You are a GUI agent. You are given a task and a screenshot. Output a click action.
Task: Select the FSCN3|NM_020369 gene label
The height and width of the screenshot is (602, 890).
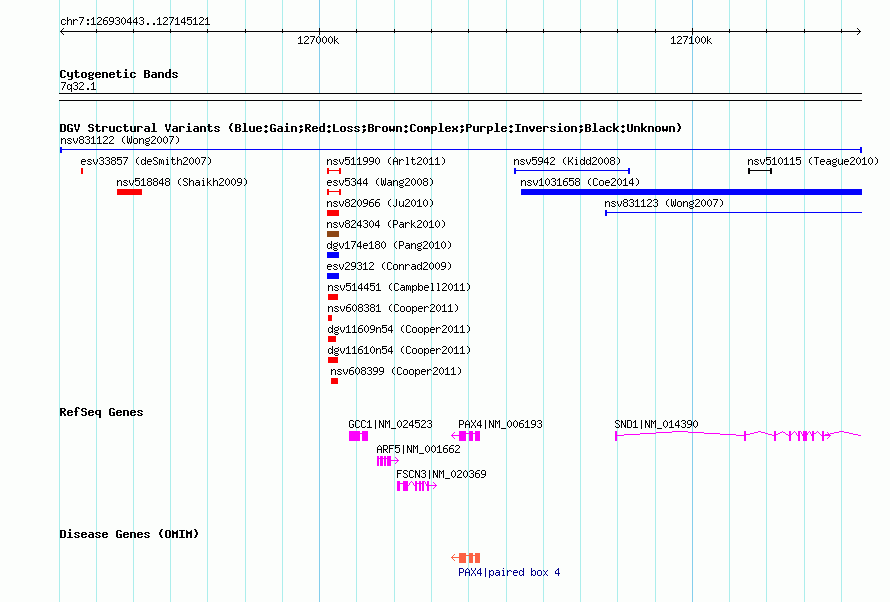point(441,474)
